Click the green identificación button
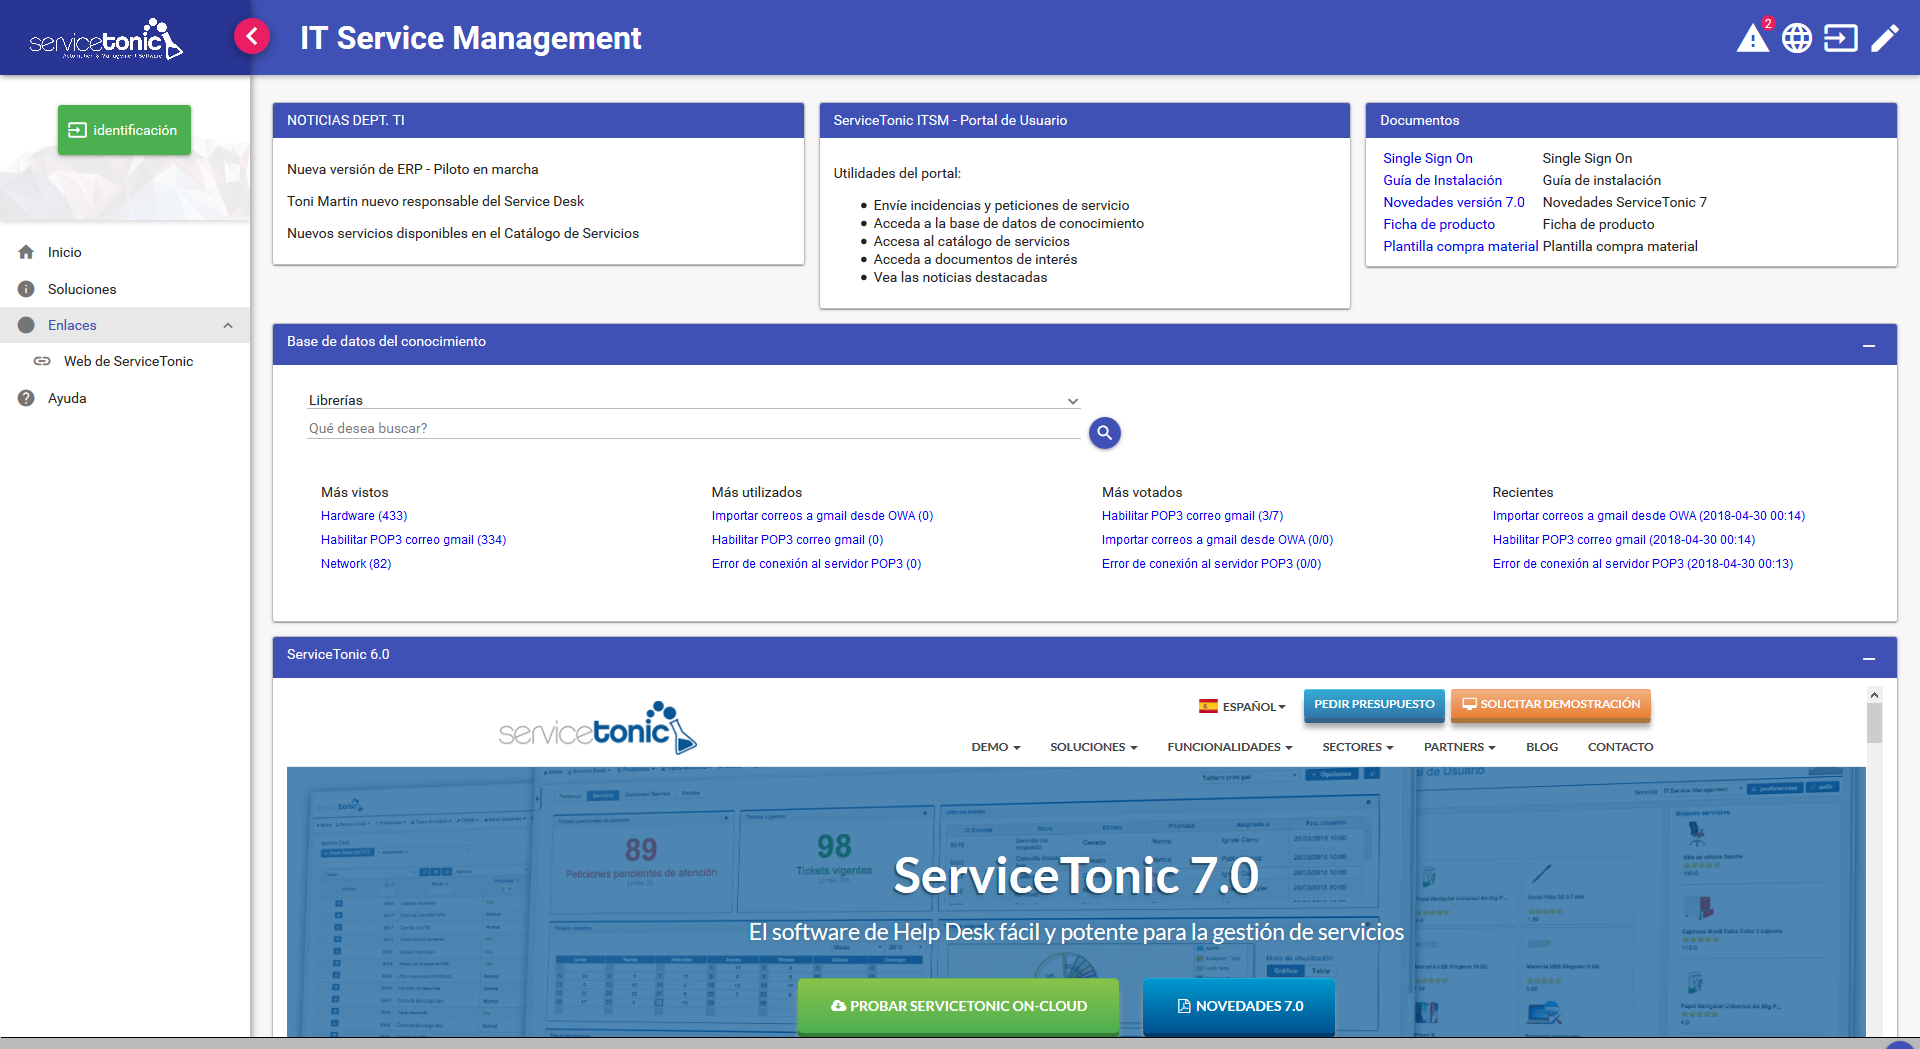1920x1049 pixels. click(x=124, y=130)
